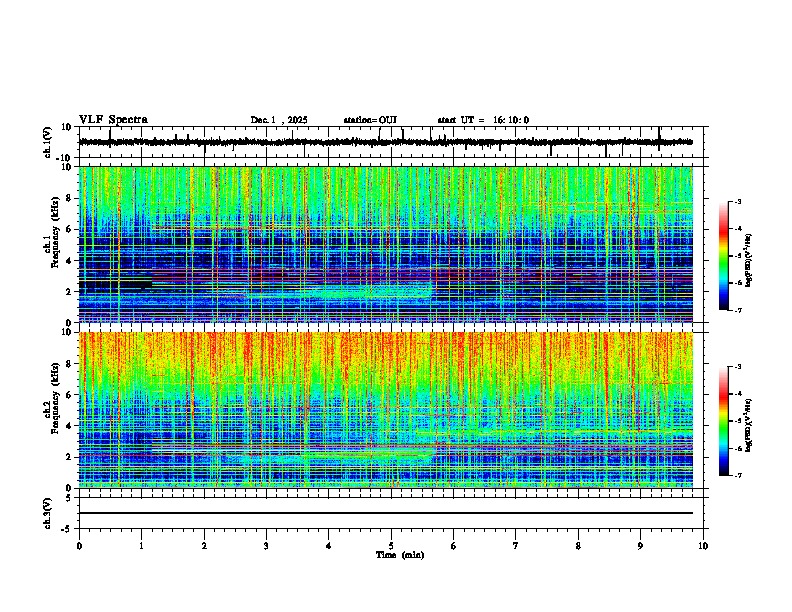
Task: Click time axis tick label "0"
Action: (x=79, y=546)
